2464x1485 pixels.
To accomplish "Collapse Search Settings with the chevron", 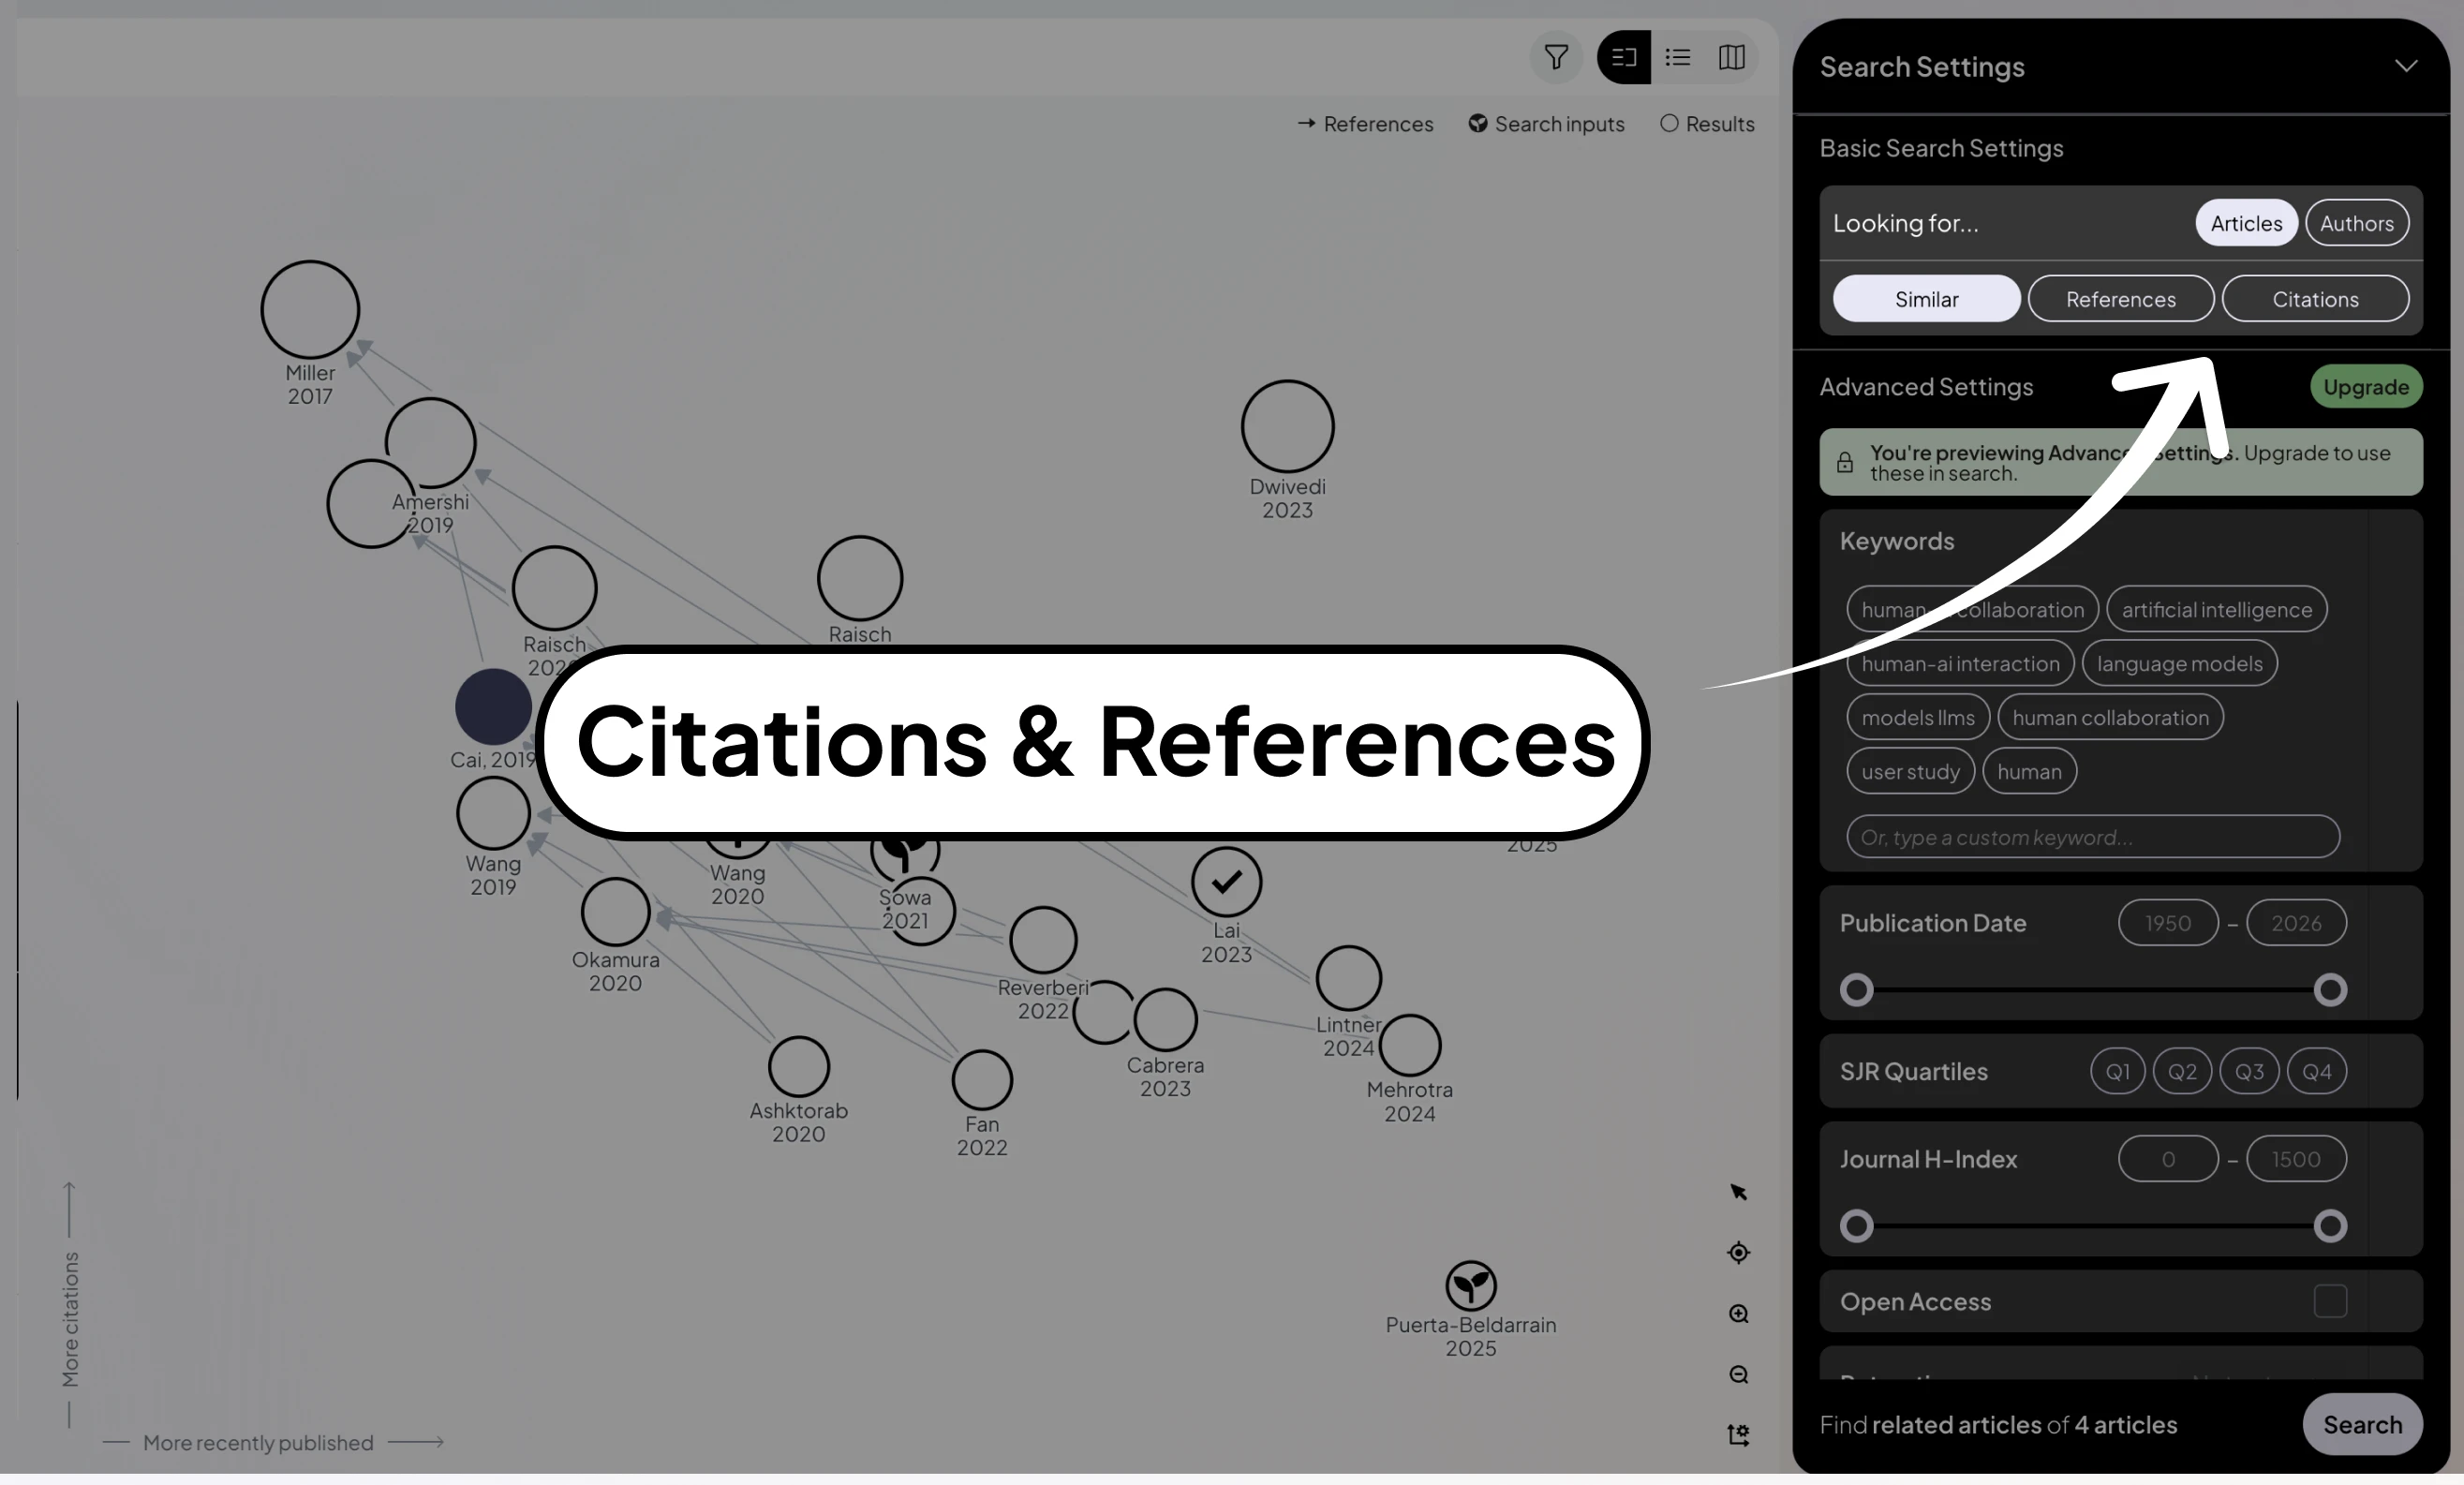I will 2406,66.
